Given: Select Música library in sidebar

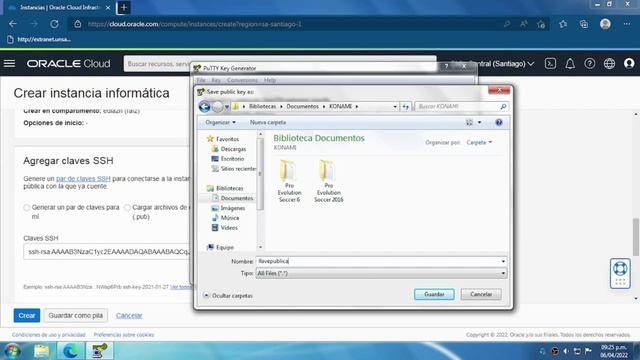Looking at the screenshot, I should (x=230, y=218).
